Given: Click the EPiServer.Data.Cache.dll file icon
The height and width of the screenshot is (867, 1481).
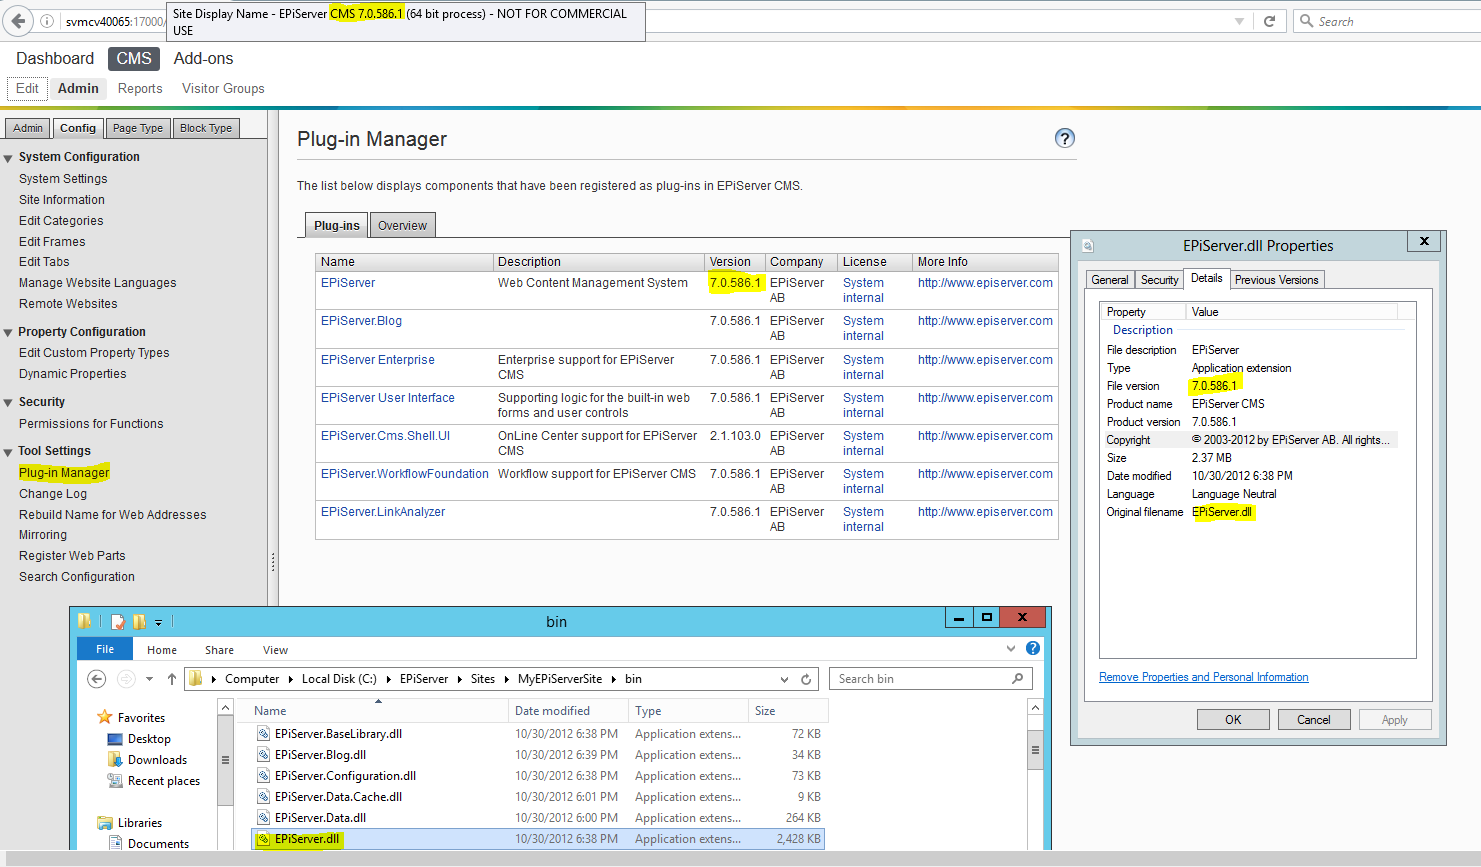Looking at the screenshot, I should click(x=264, y=797).
